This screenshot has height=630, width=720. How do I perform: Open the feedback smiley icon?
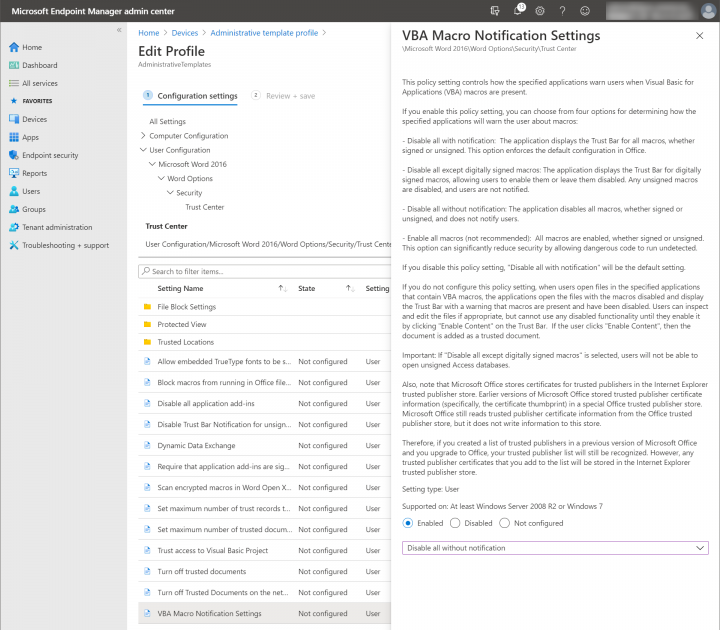(x=585, y=11)
